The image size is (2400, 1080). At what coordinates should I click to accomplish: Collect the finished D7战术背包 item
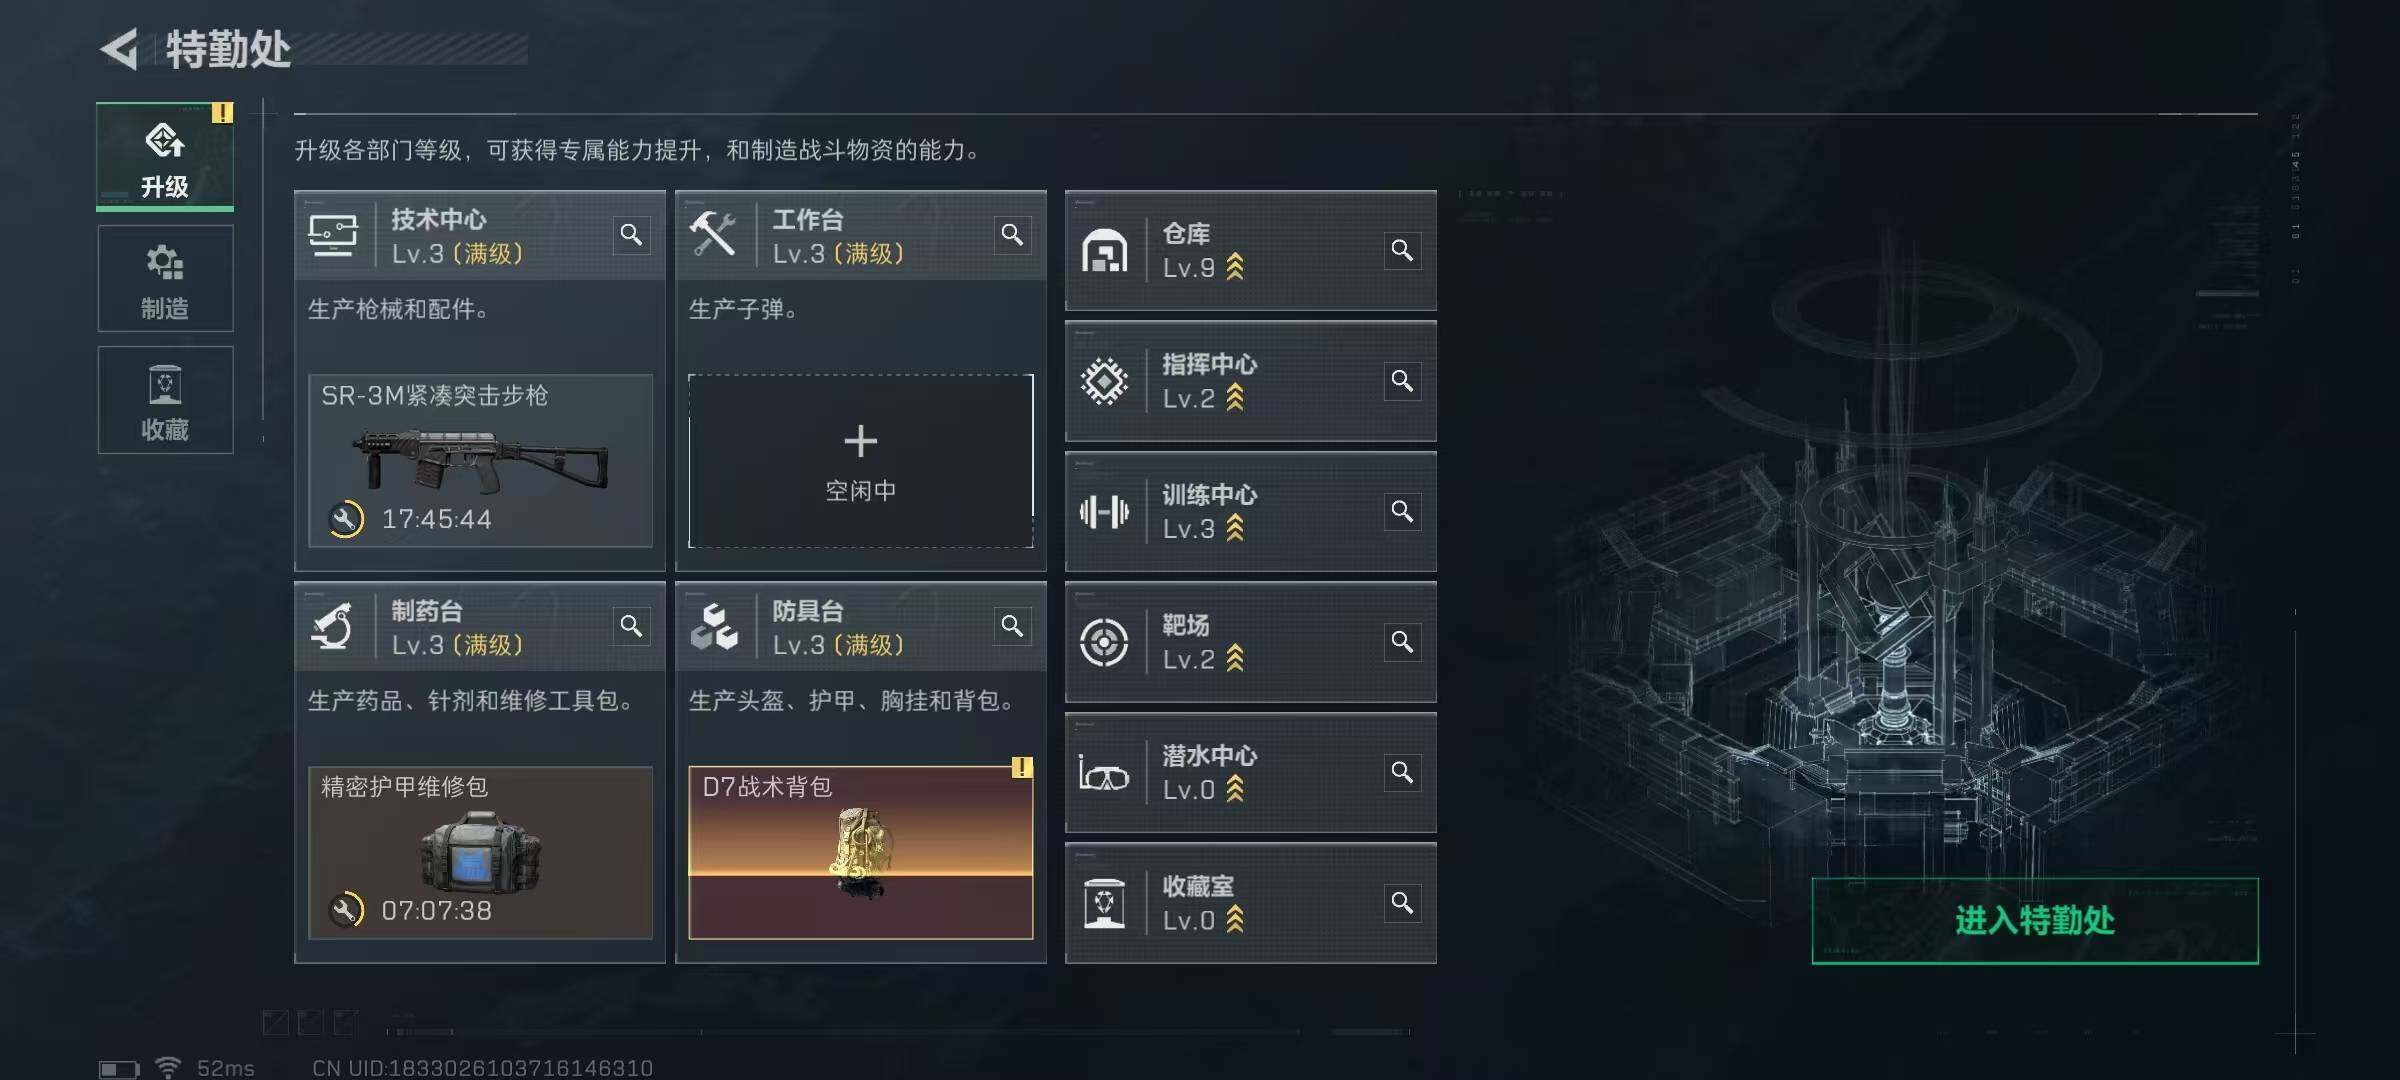coord(861,852)
